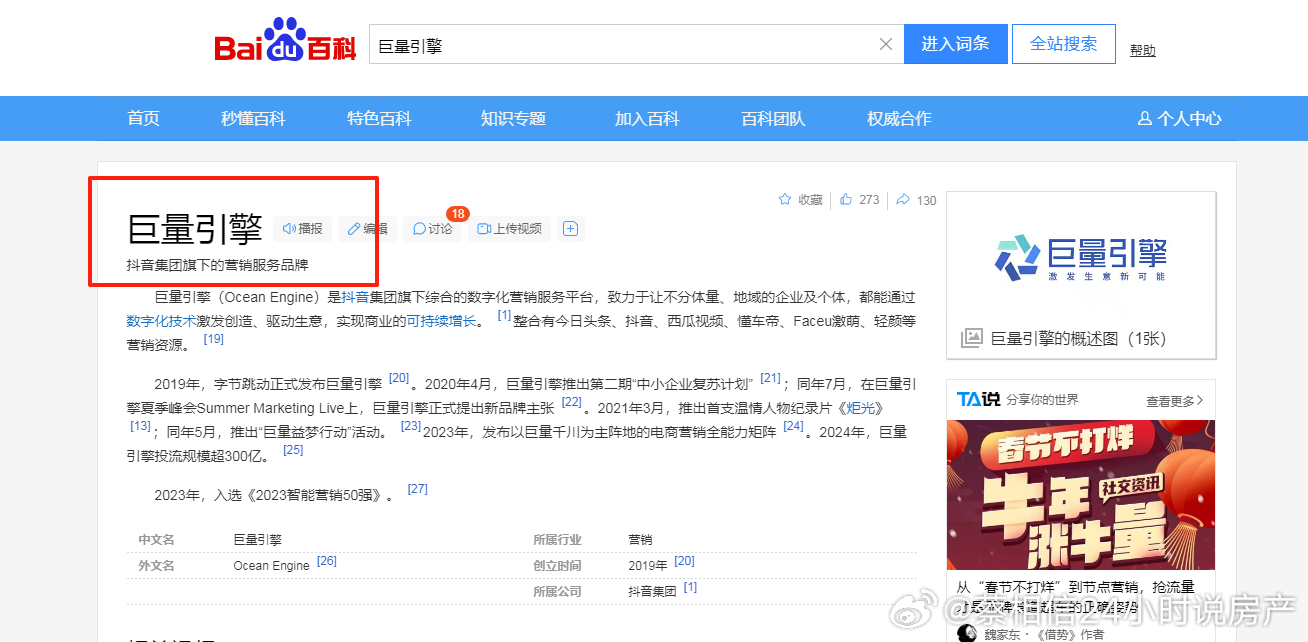Click the plus icon next to 上传视频

click(571, 229)
